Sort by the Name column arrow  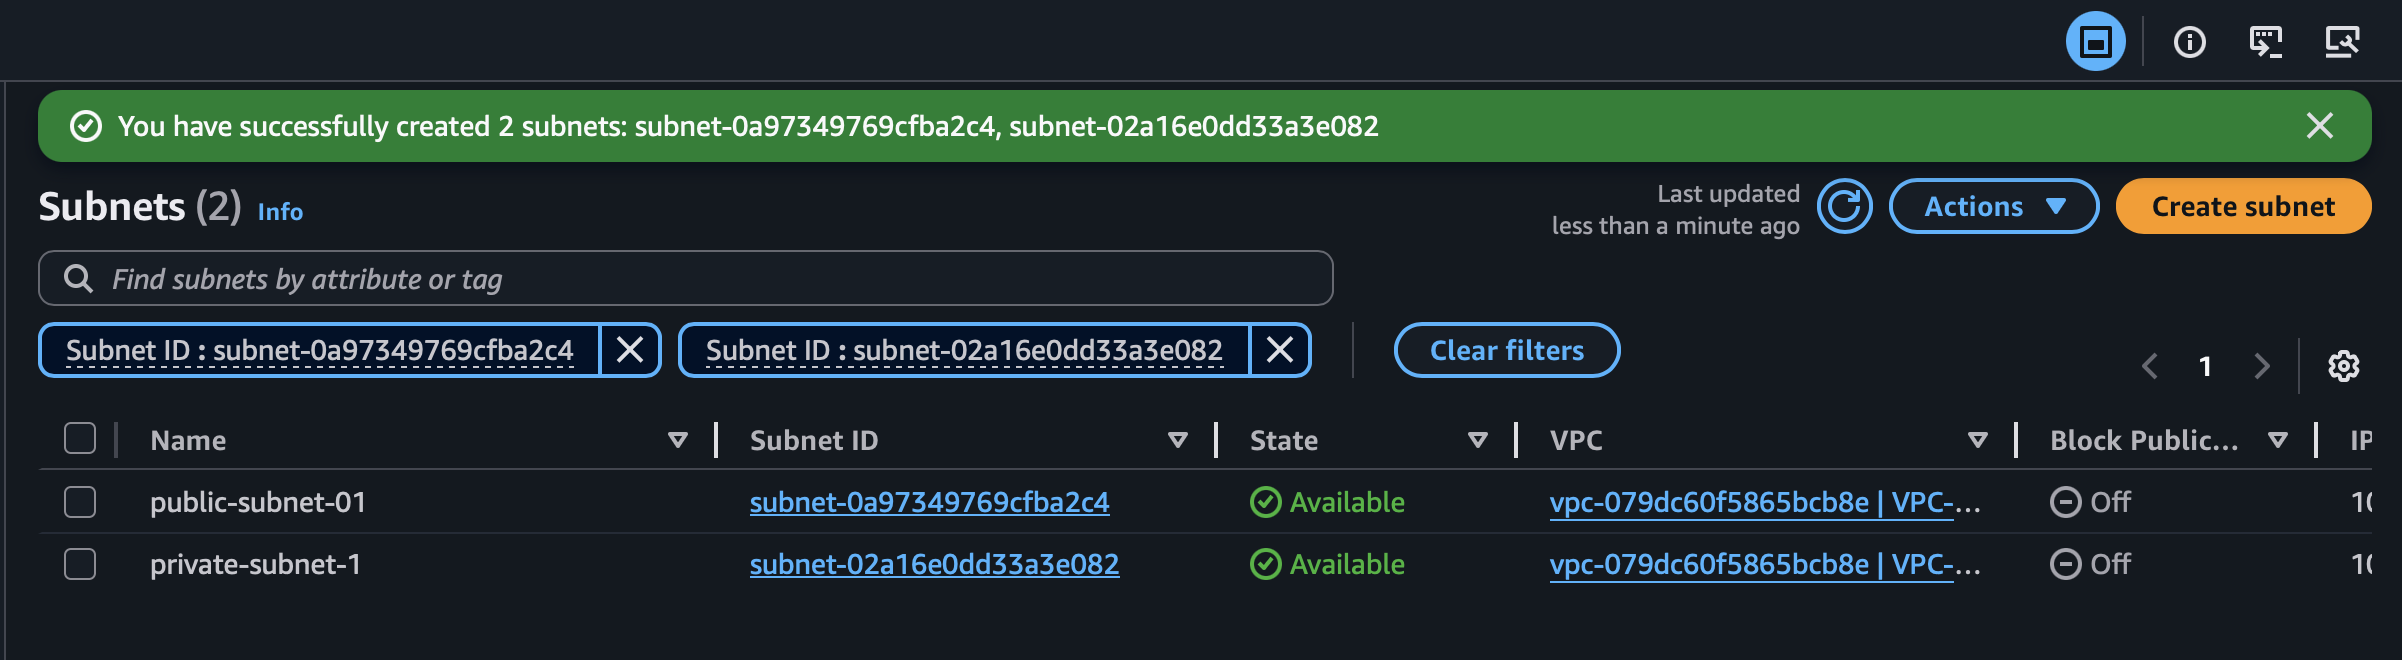pyautogui.click(x=677, y=440)
